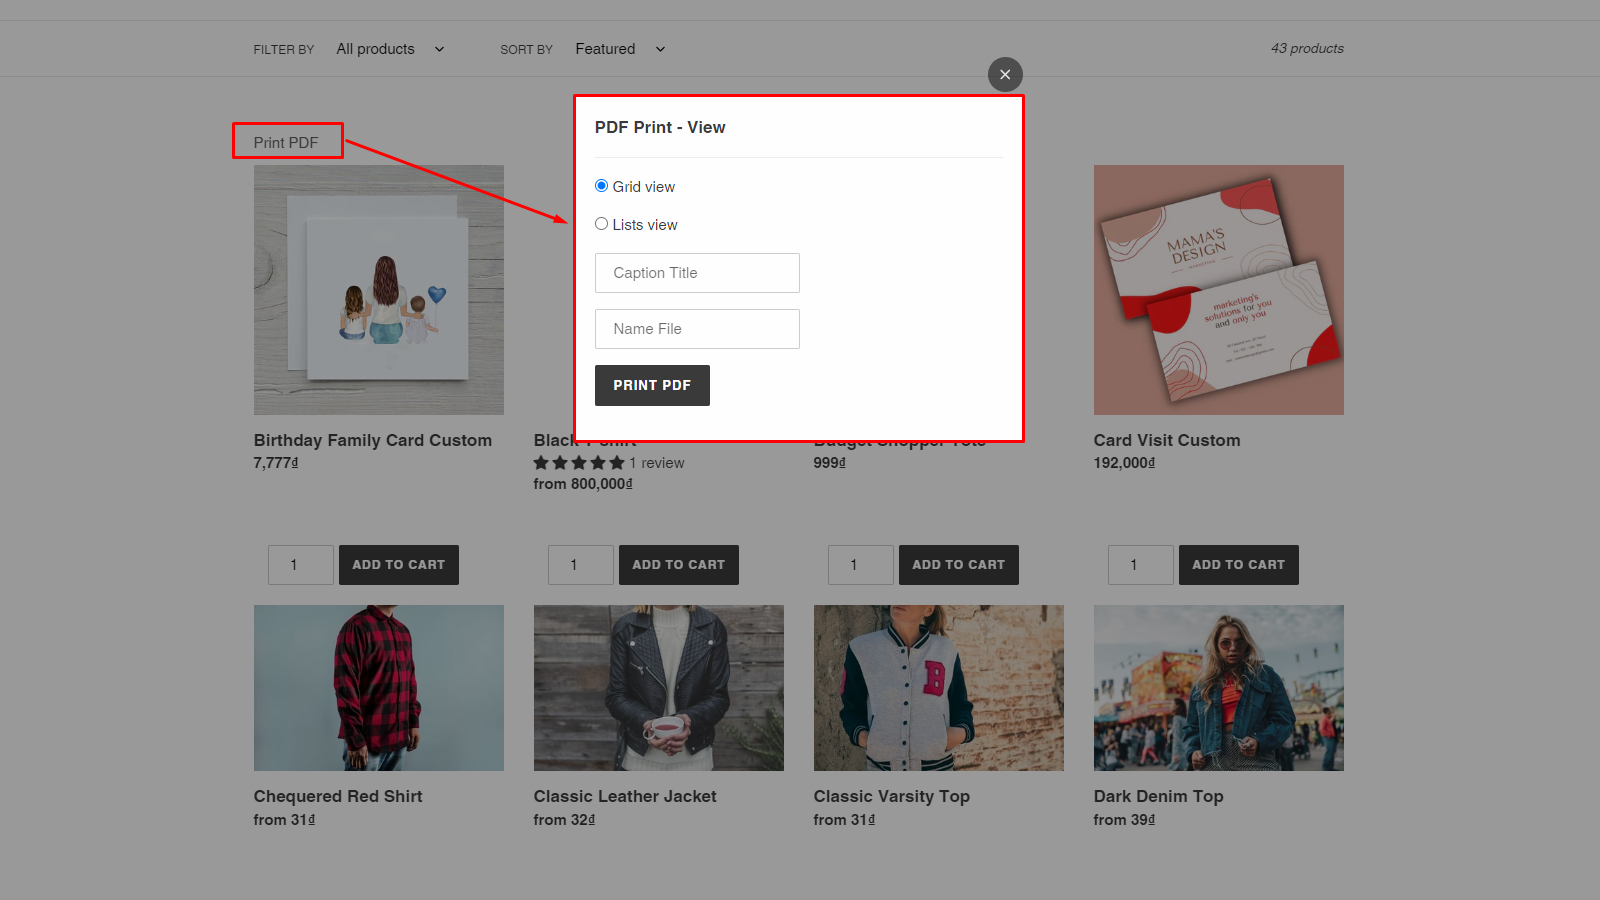The image size is (1600, 900).
Task: Add Classic Varsity Top to cart
Action: (958, 564)
